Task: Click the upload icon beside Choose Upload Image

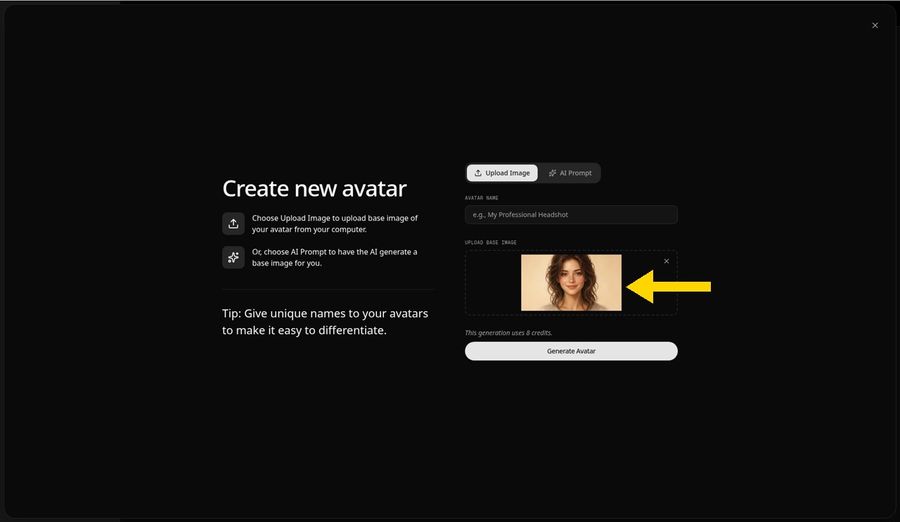Action: pyautogui.click(x=233, y=224)
